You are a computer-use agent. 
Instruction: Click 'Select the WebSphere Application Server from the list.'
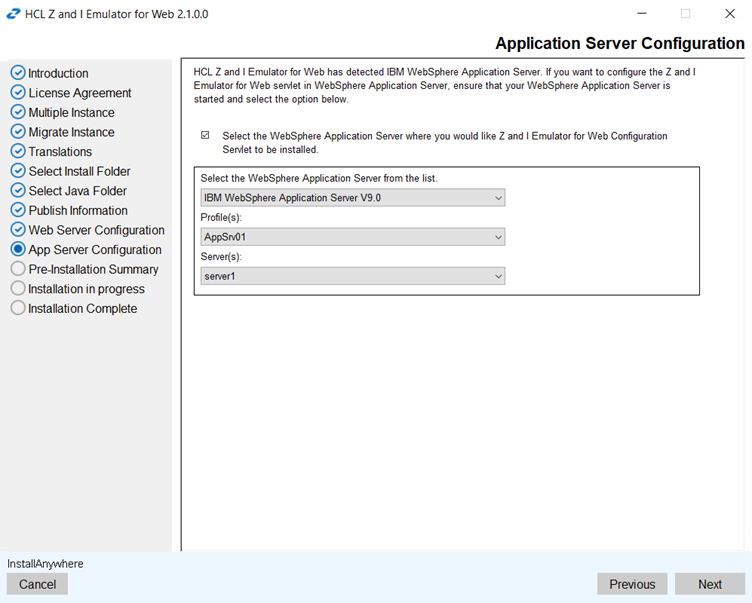[319, 178]
